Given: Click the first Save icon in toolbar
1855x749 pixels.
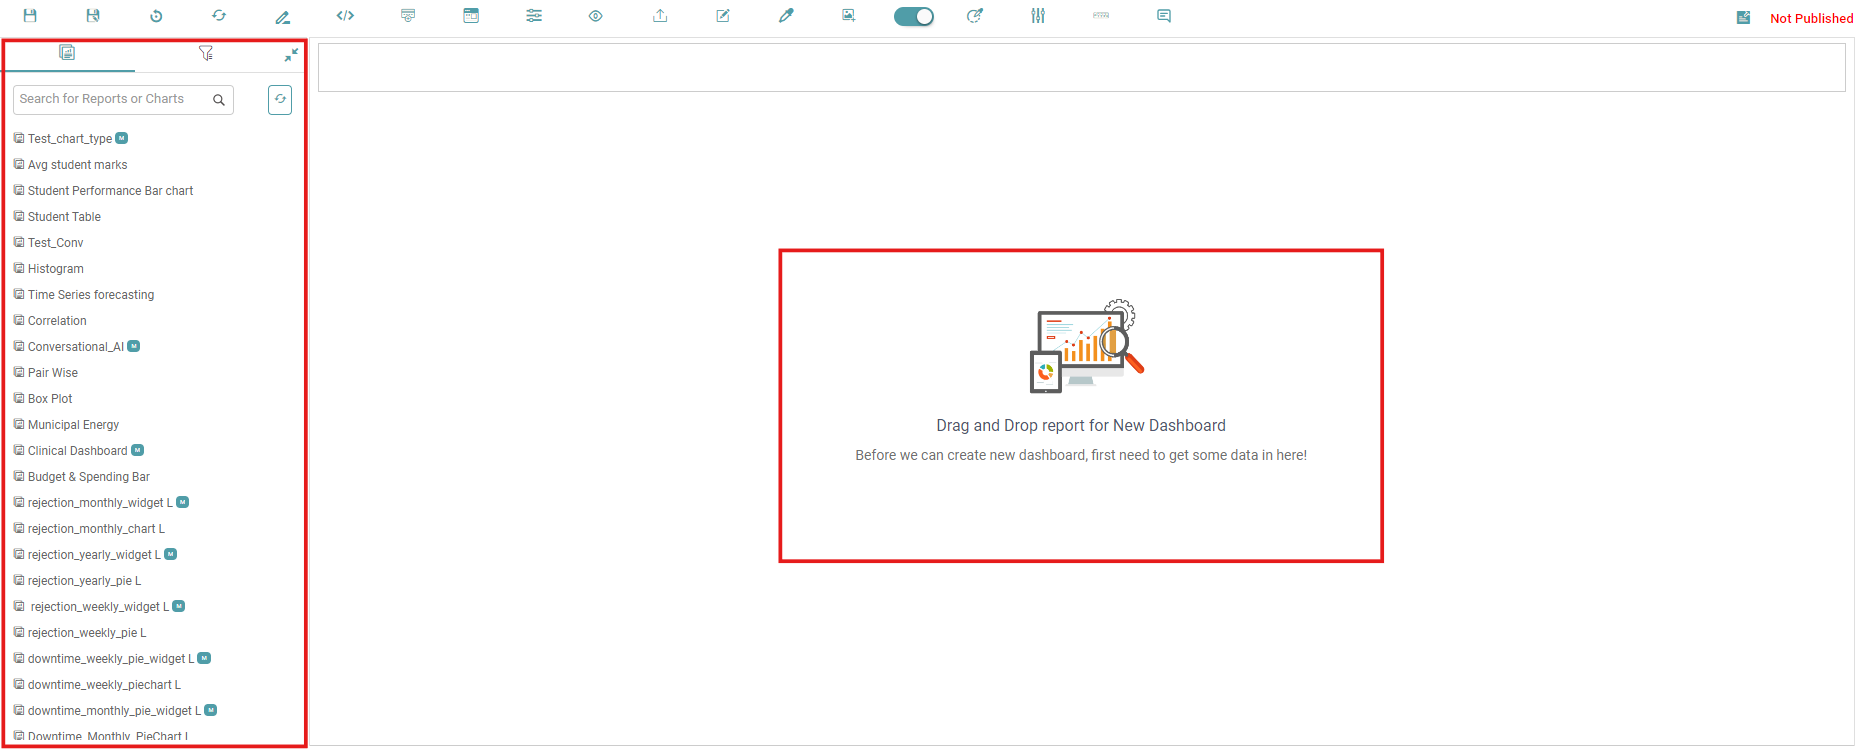Looking at the screenshot, I should 30,16.
